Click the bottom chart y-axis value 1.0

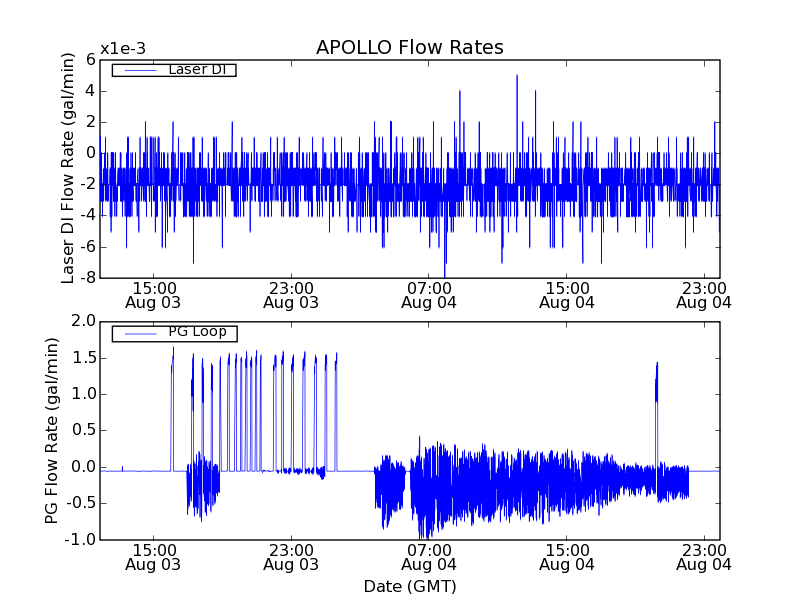84,394
